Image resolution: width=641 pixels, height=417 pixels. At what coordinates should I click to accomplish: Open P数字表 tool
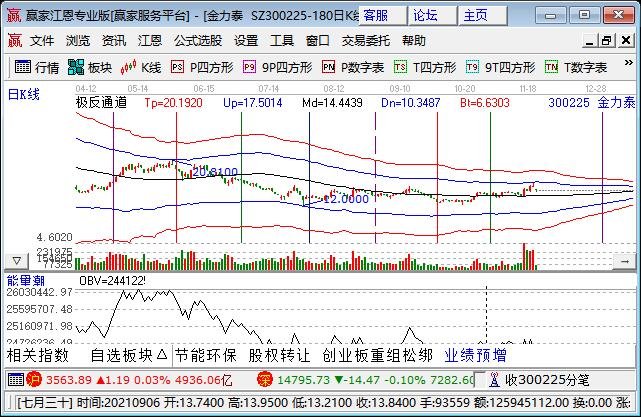[353, 67]
